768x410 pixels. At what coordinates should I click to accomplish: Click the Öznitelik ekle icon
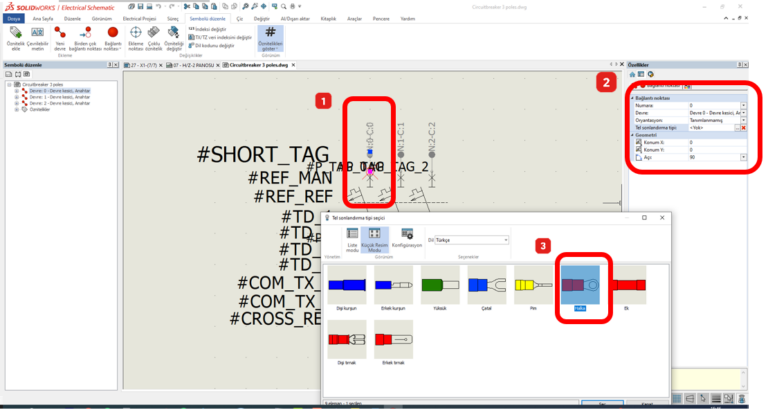(x=14, y=36)
